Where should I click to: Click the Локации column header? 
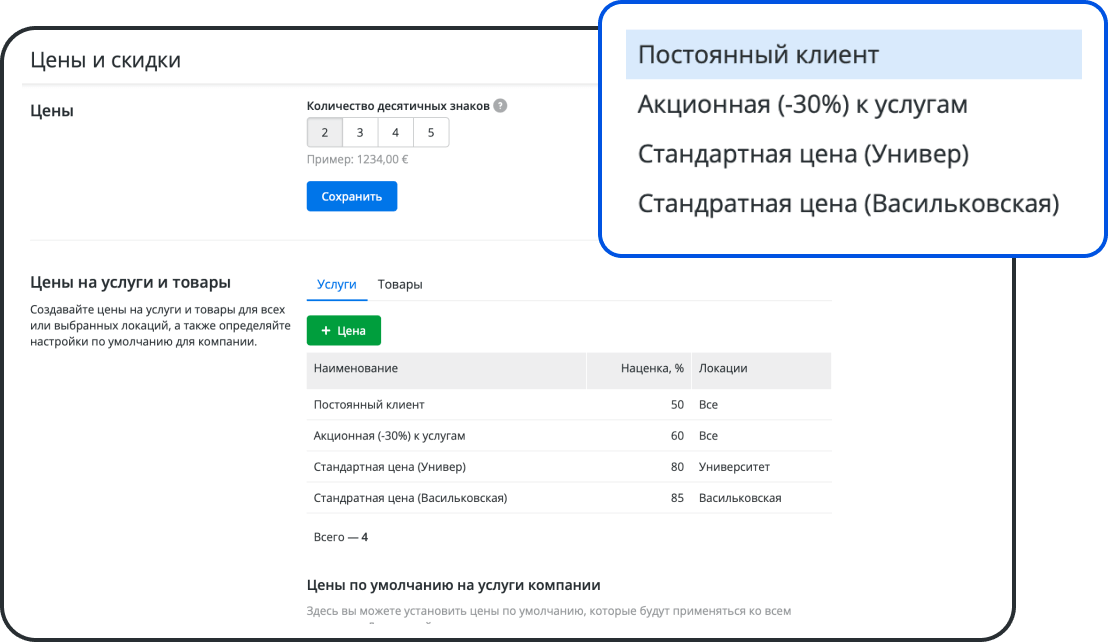coord(721,370)
